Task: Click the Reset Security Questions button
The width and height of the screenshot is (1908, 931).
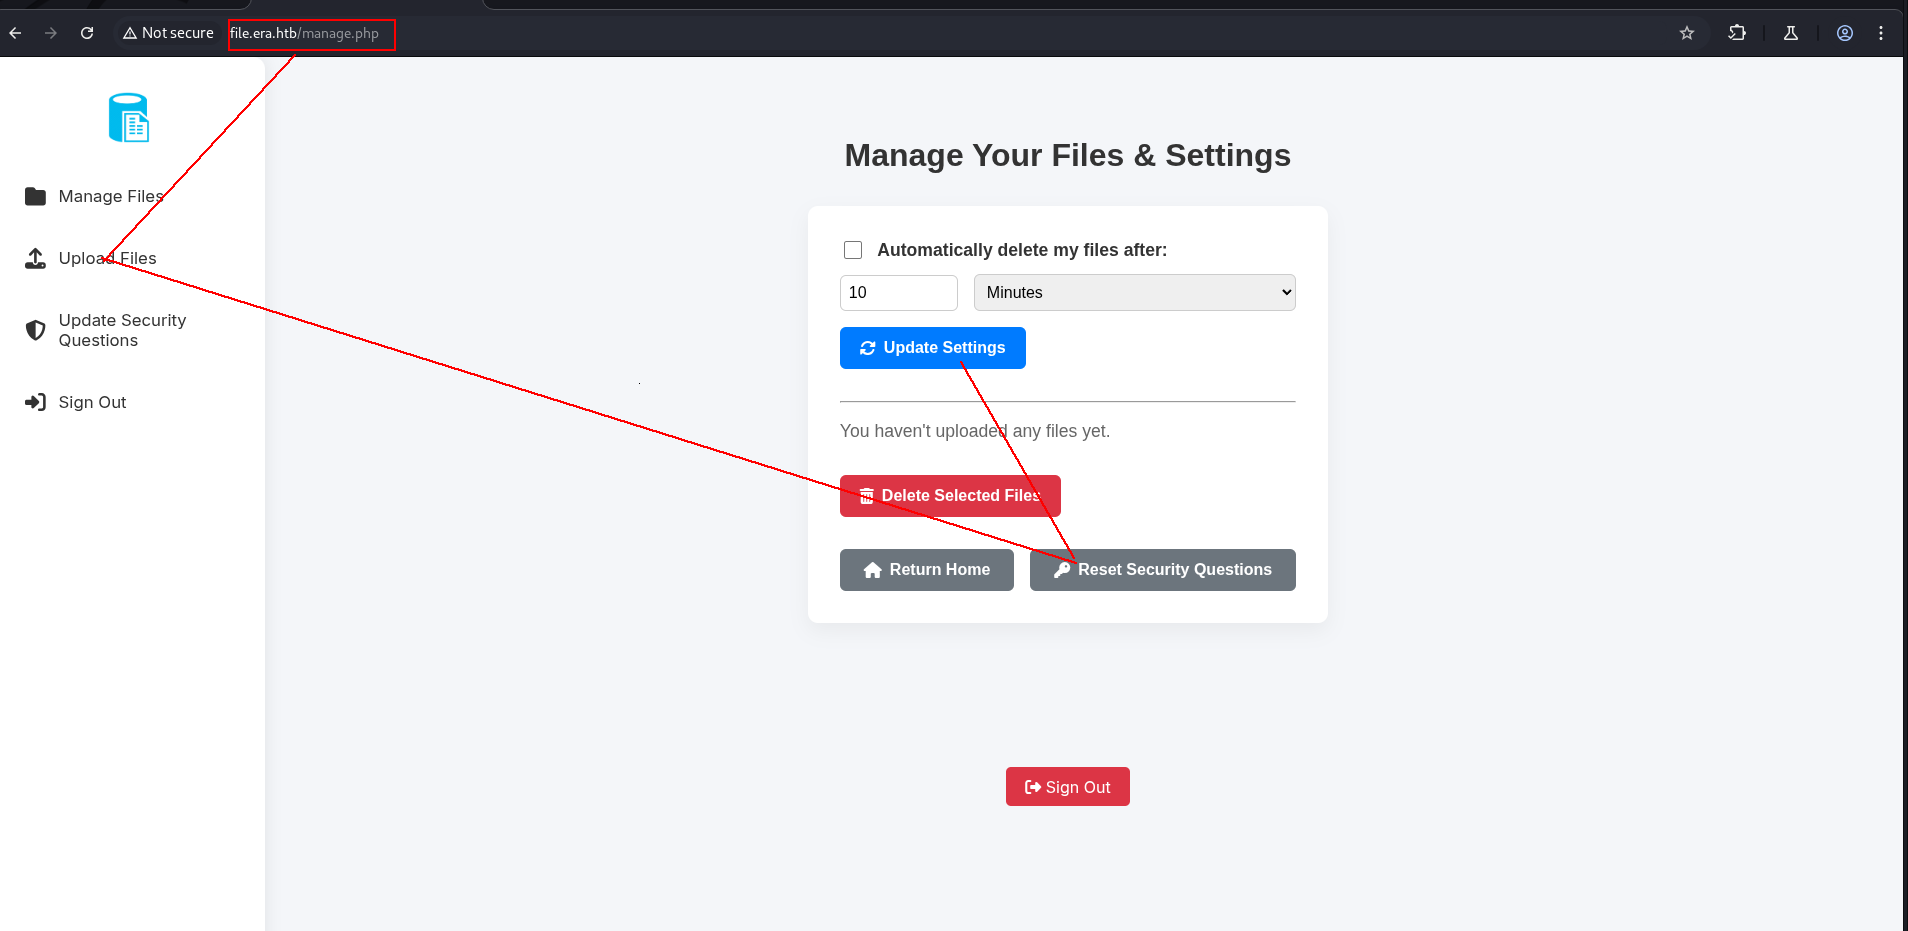Action: [1162, 570]
